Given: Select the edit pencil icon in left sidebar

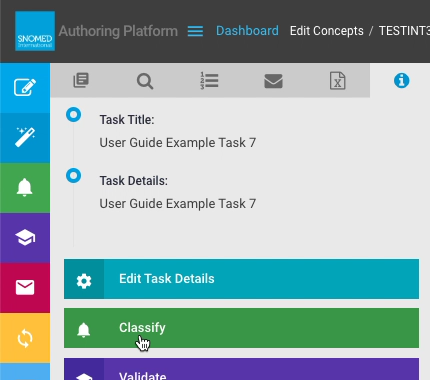Looking at the screenshot, I should pyautogui.click(x=25, y=88).
